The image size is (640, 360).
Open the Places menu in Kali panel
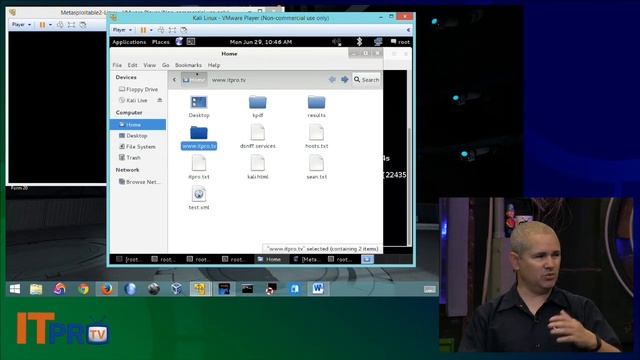pyautogui.click(x=160, y=42)
